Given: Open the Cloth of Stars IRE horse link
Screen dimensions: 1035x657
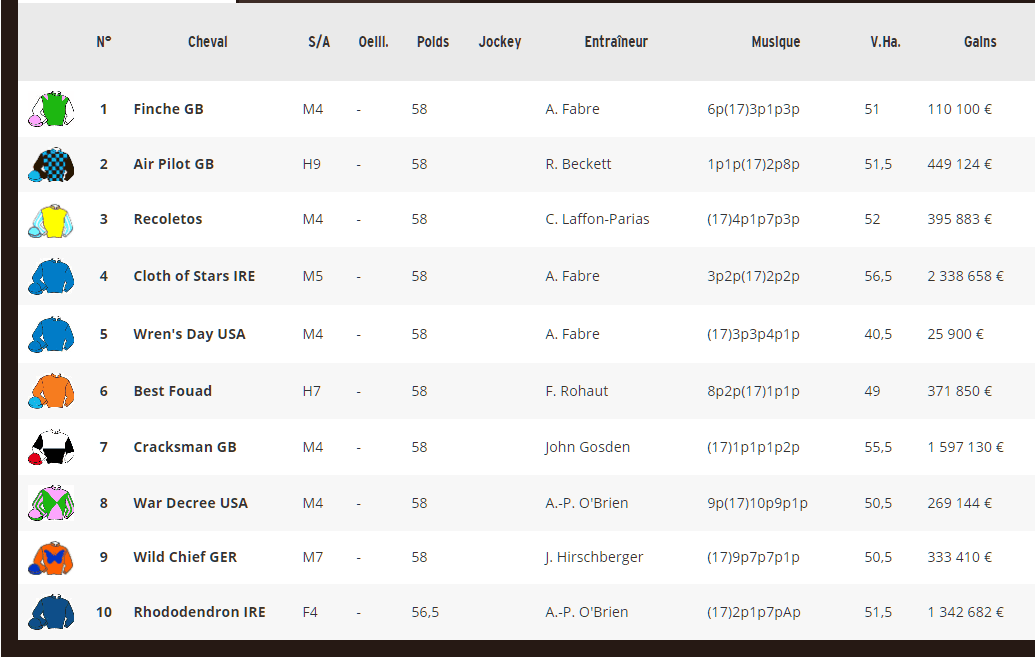Looking at the screenshot, I should pos(194,276).
